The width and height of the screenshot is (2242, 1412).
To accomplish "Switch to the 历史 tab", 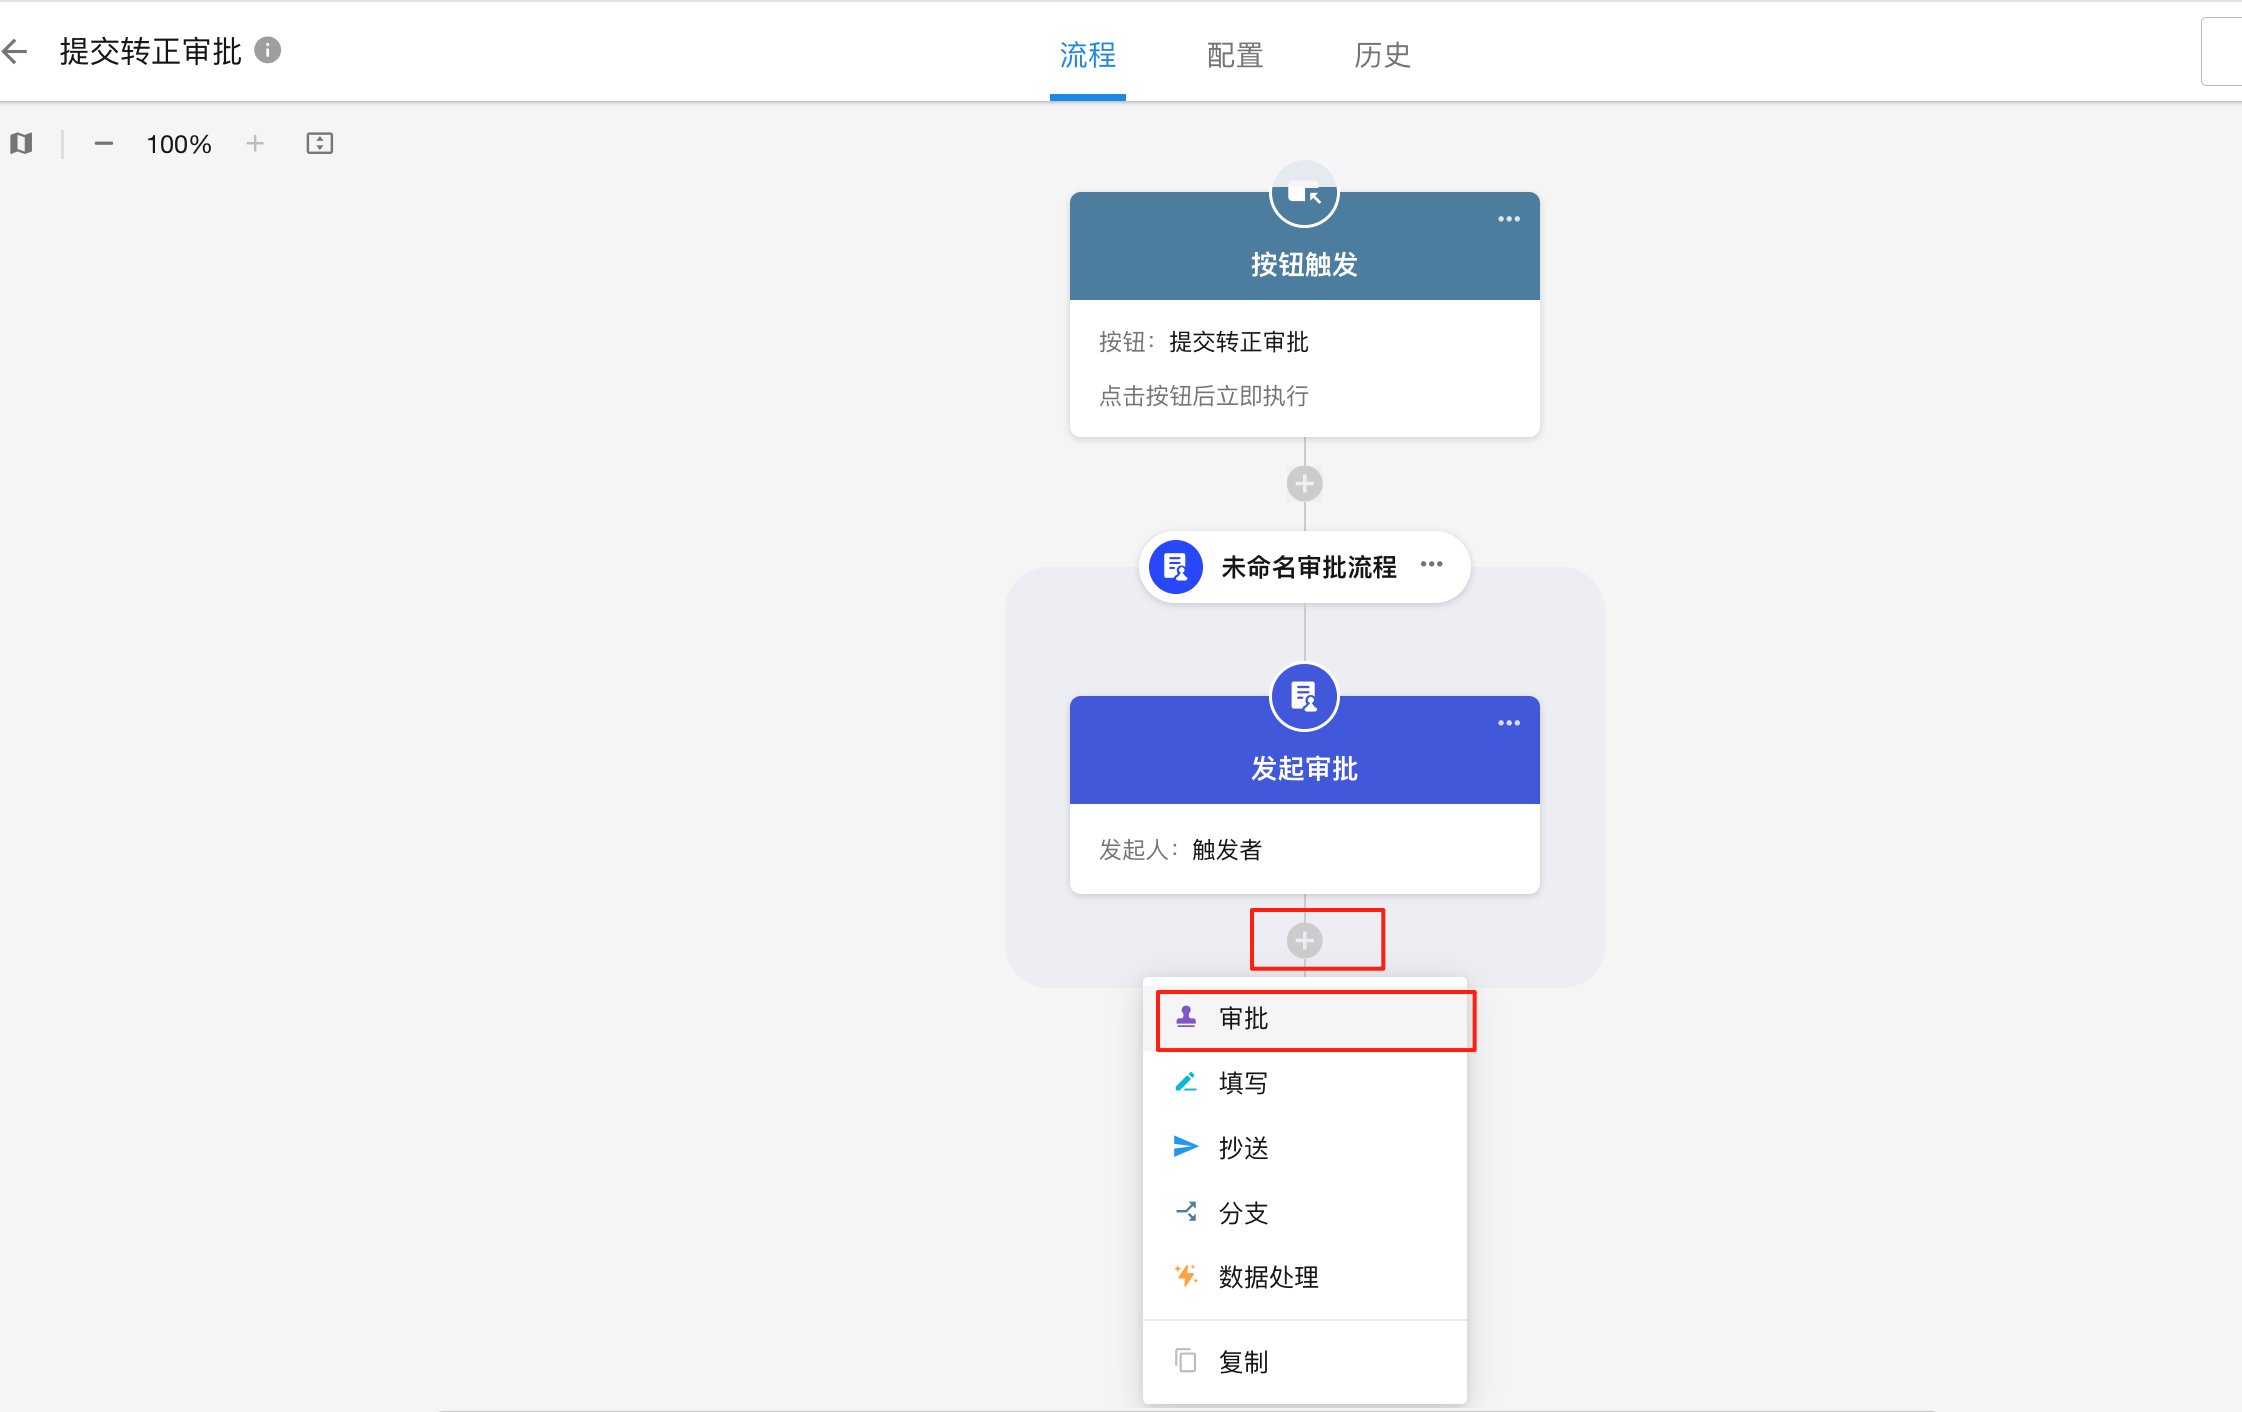I will tap(1382, 55).
